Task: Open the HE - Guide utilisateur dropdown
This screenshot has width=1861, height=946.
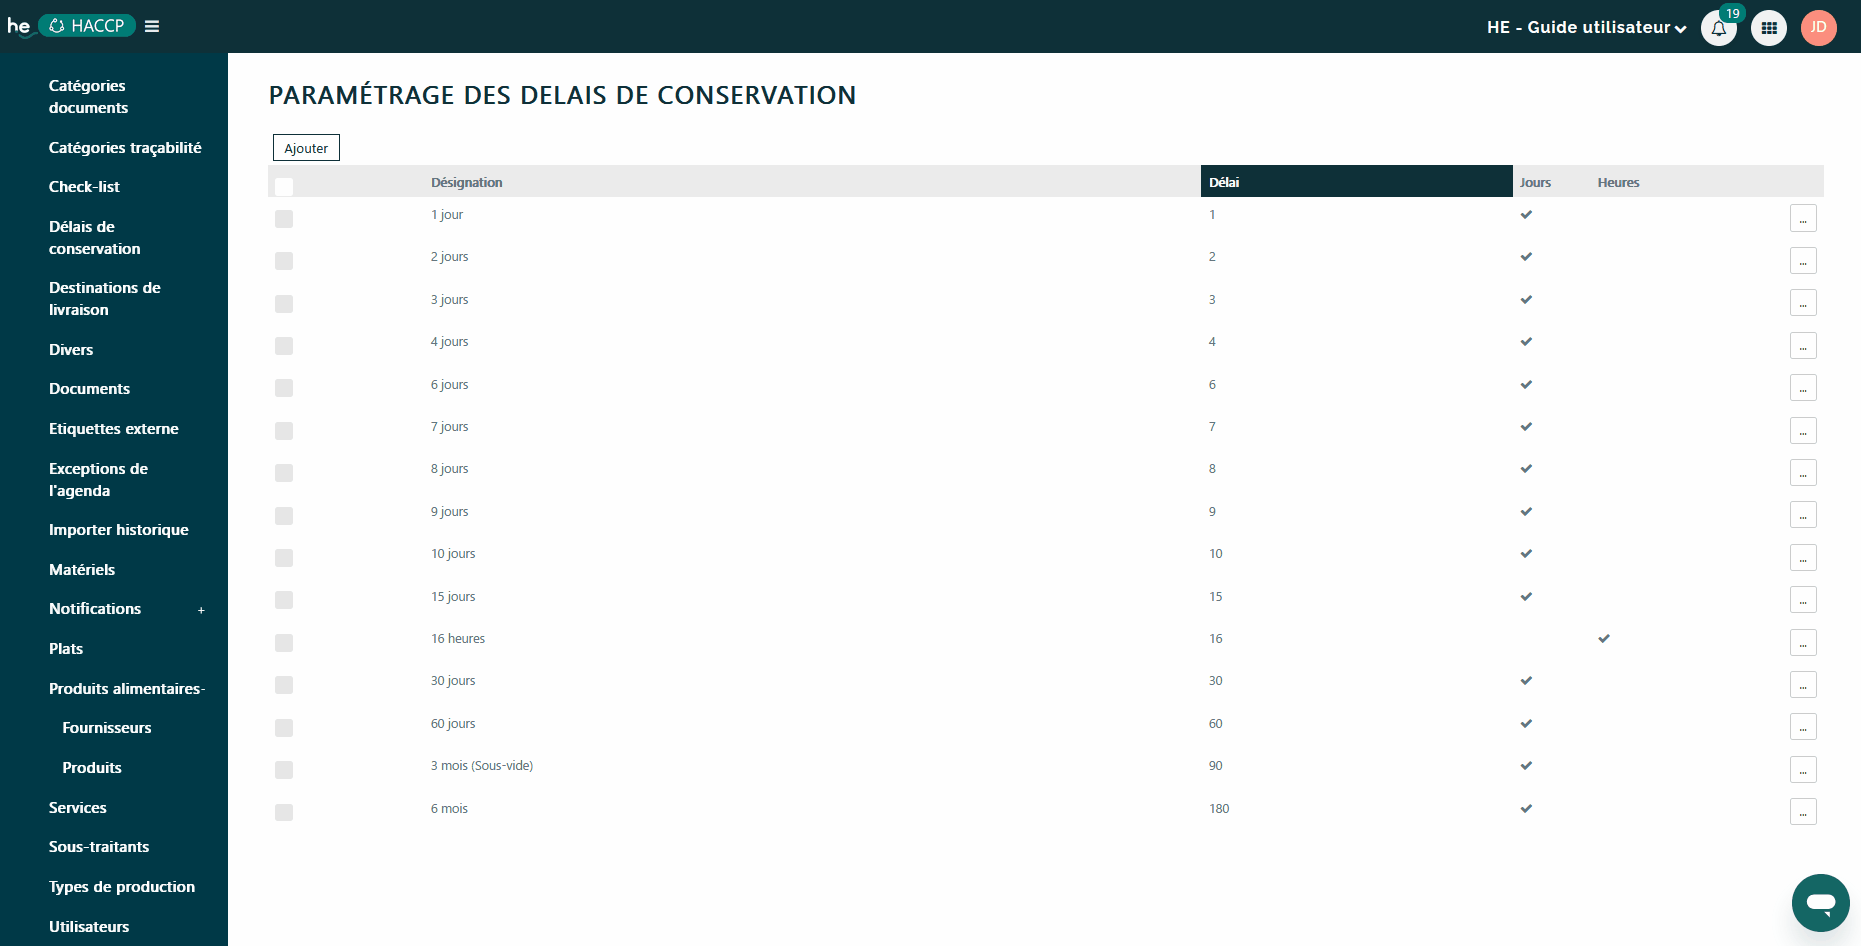Action: click(x=1586, y=28)
